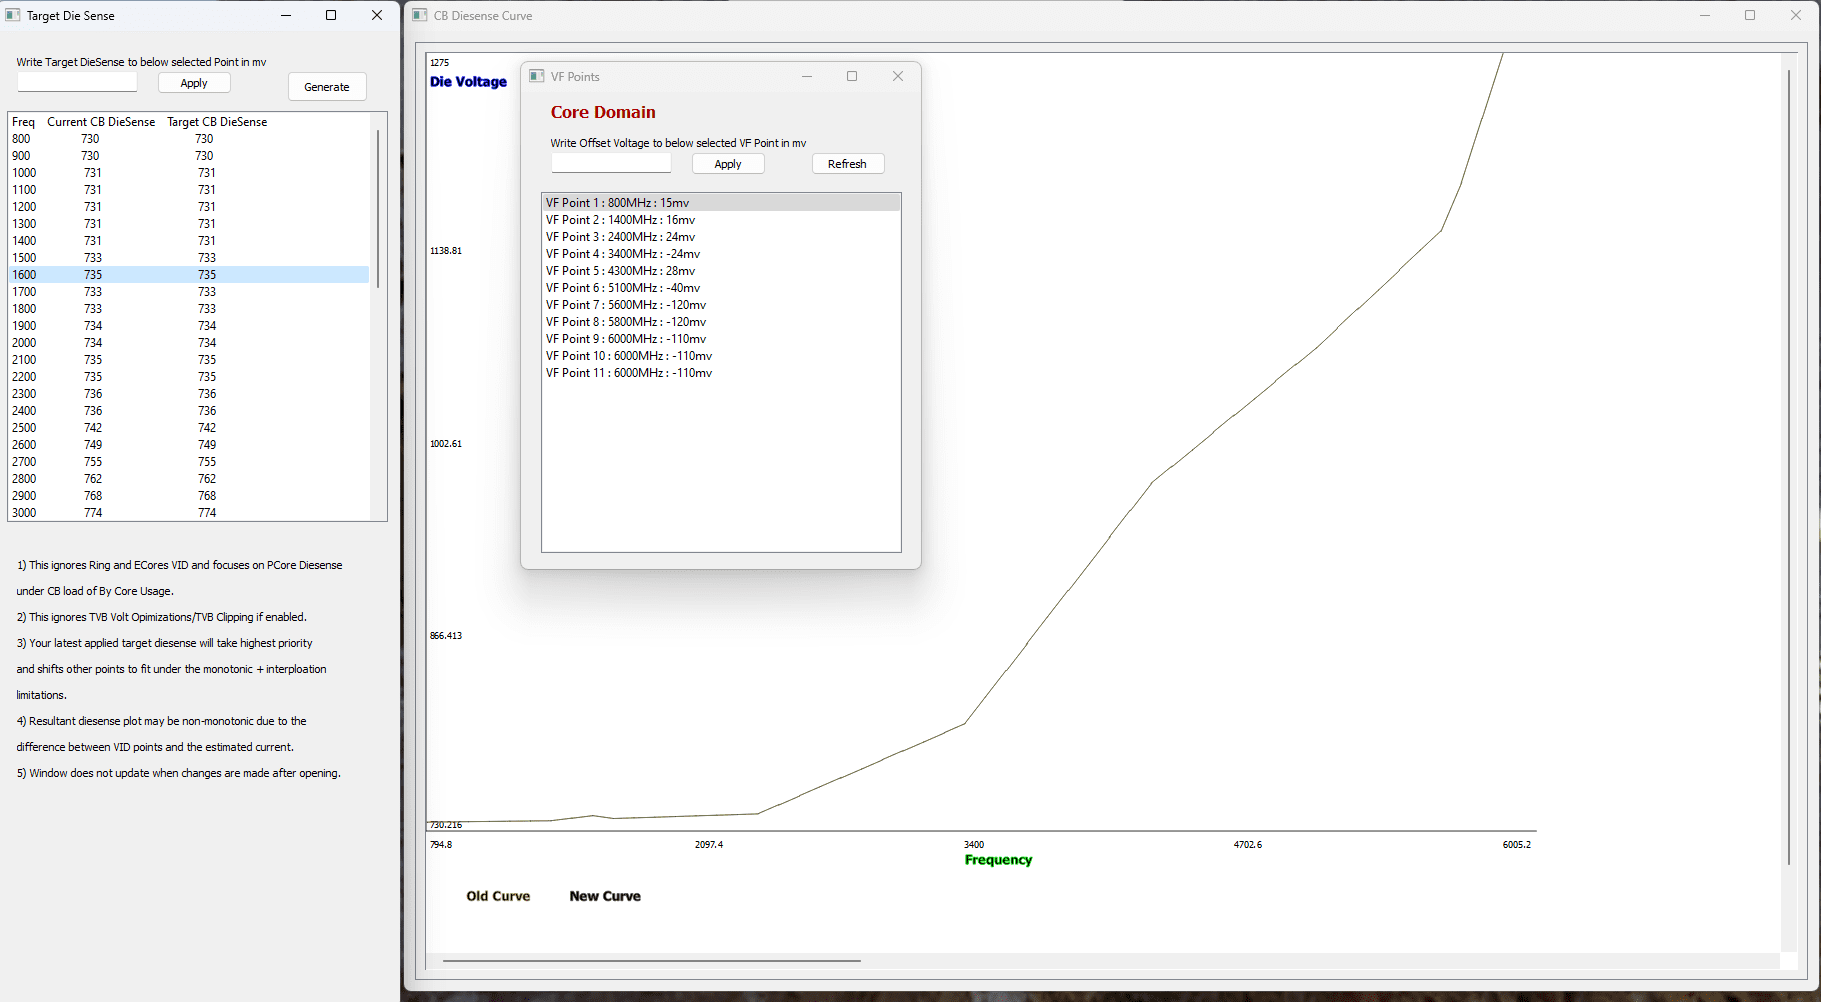This screenshot has height=1002, width=1821.
Task: Select the 1000 frequency row
Action: [x=189, y=173]
